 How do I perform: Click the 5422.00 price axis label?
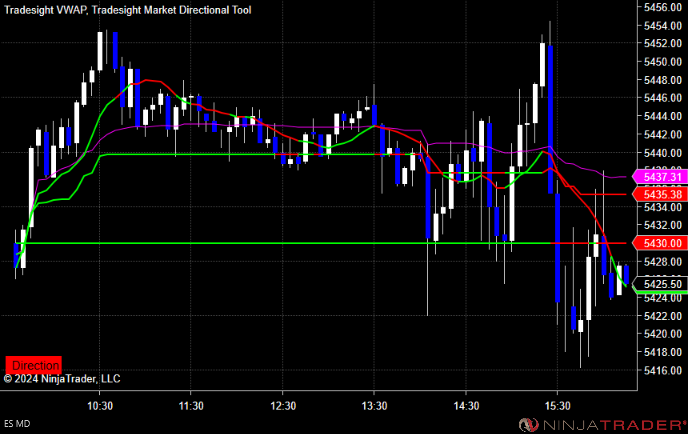(x=663, y=316)
